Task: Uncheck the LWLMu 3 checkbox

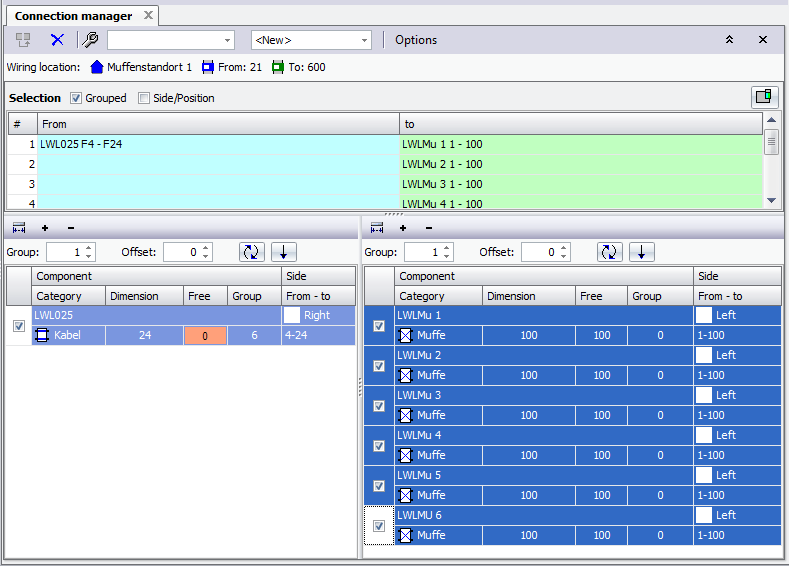Action: [379, 406]
